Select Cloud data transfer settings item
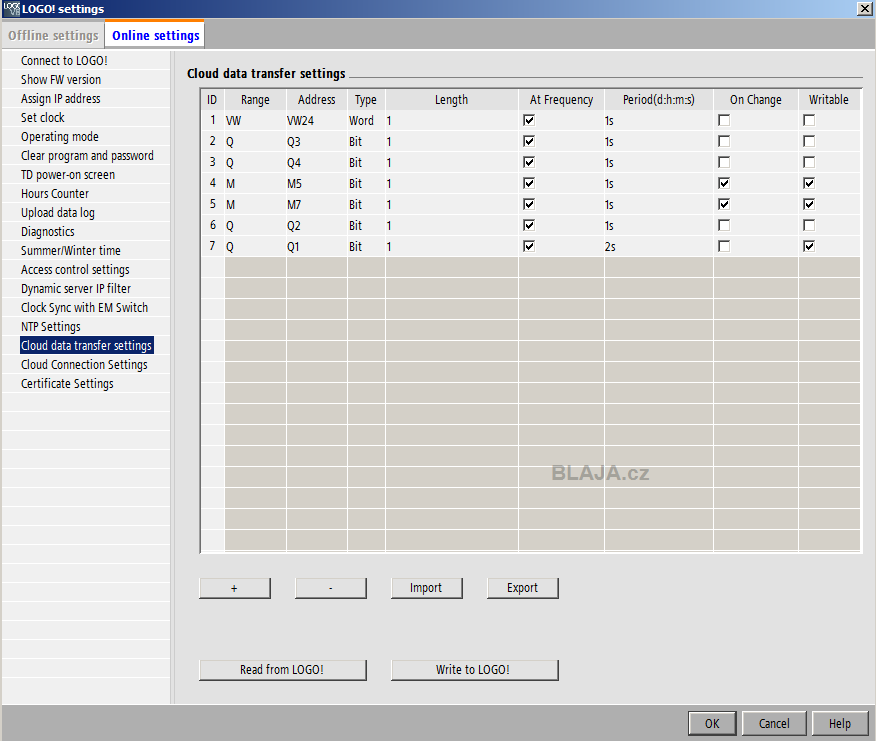This screenshot has height=741, width=876. (x=87, y=345)
